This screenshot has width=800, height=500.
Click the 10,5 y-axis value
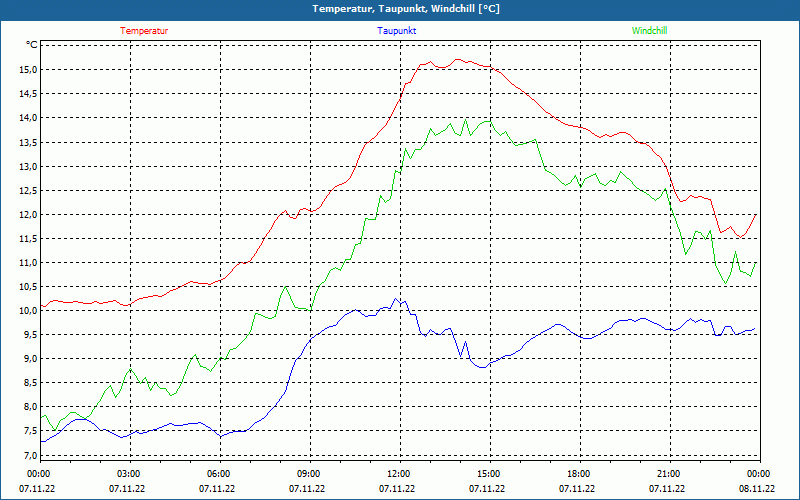(x=28, y=286)
